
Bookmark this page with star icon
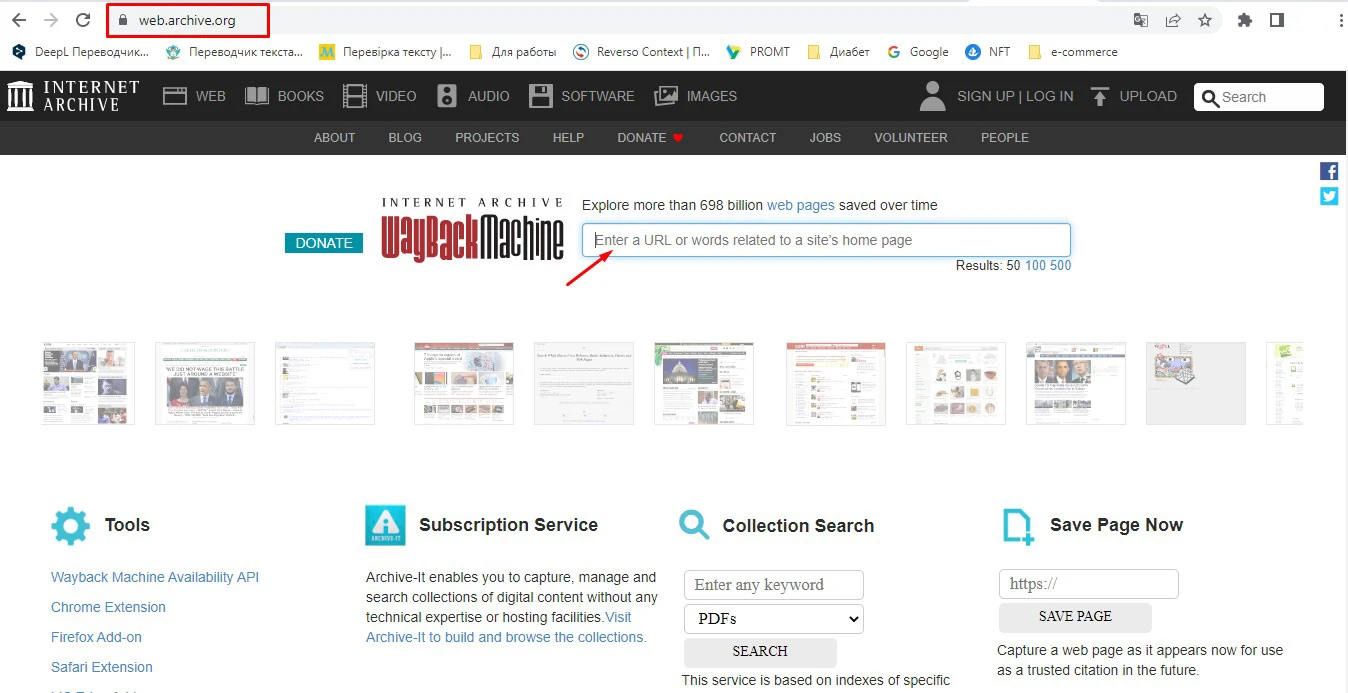1205,20
